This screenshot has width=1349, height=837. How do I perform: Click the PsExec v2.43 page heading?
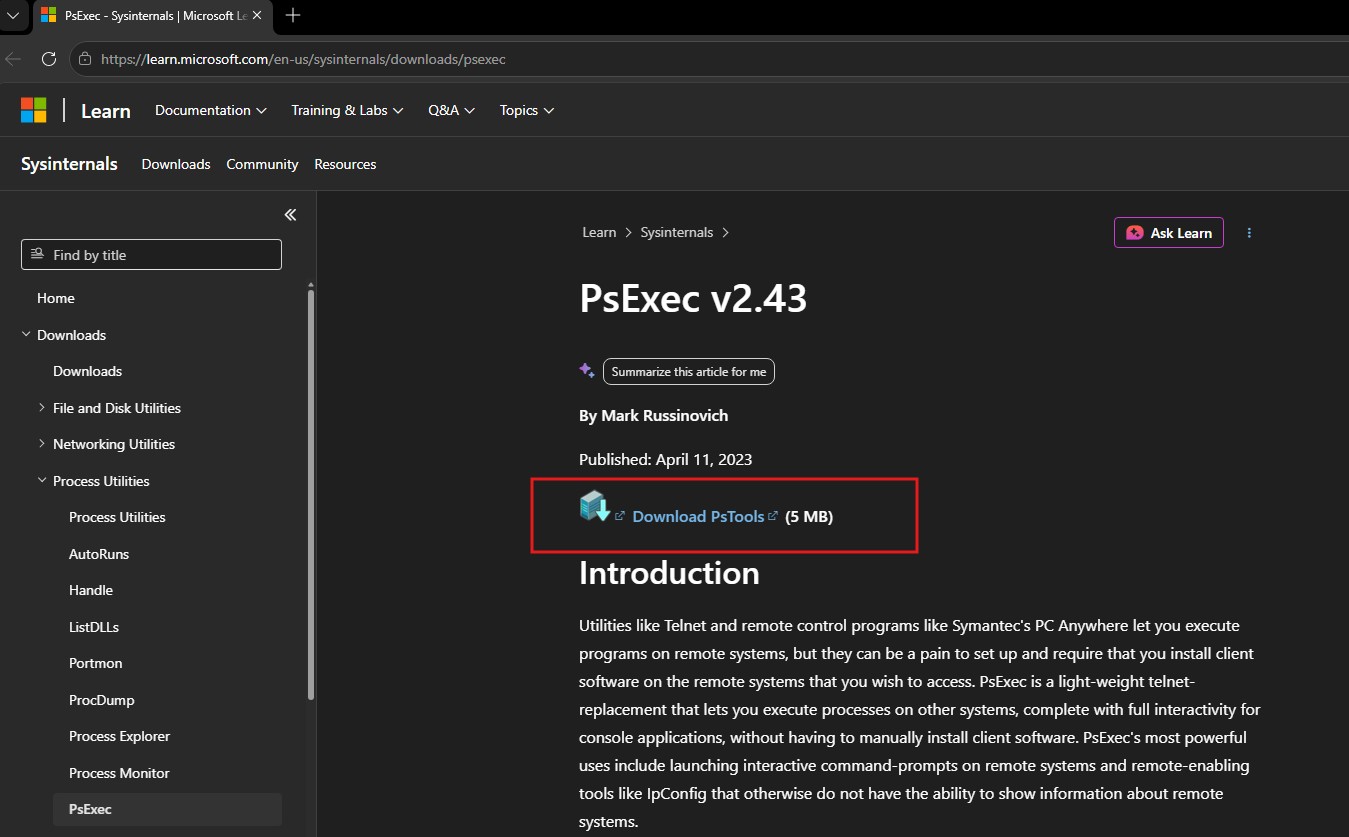tap(693, 298)
